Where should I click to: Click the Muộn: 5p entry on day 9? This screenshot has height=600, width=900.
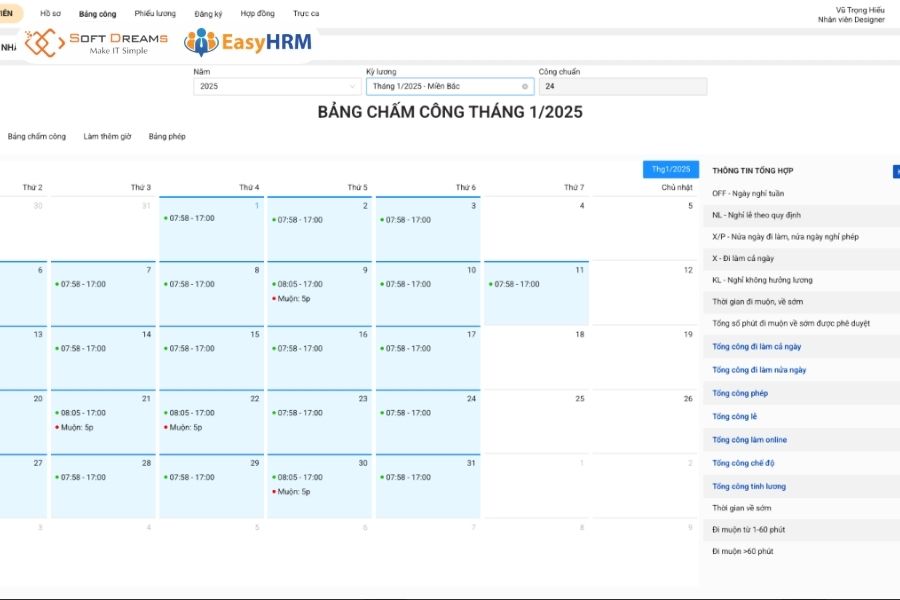pos(291,299)
